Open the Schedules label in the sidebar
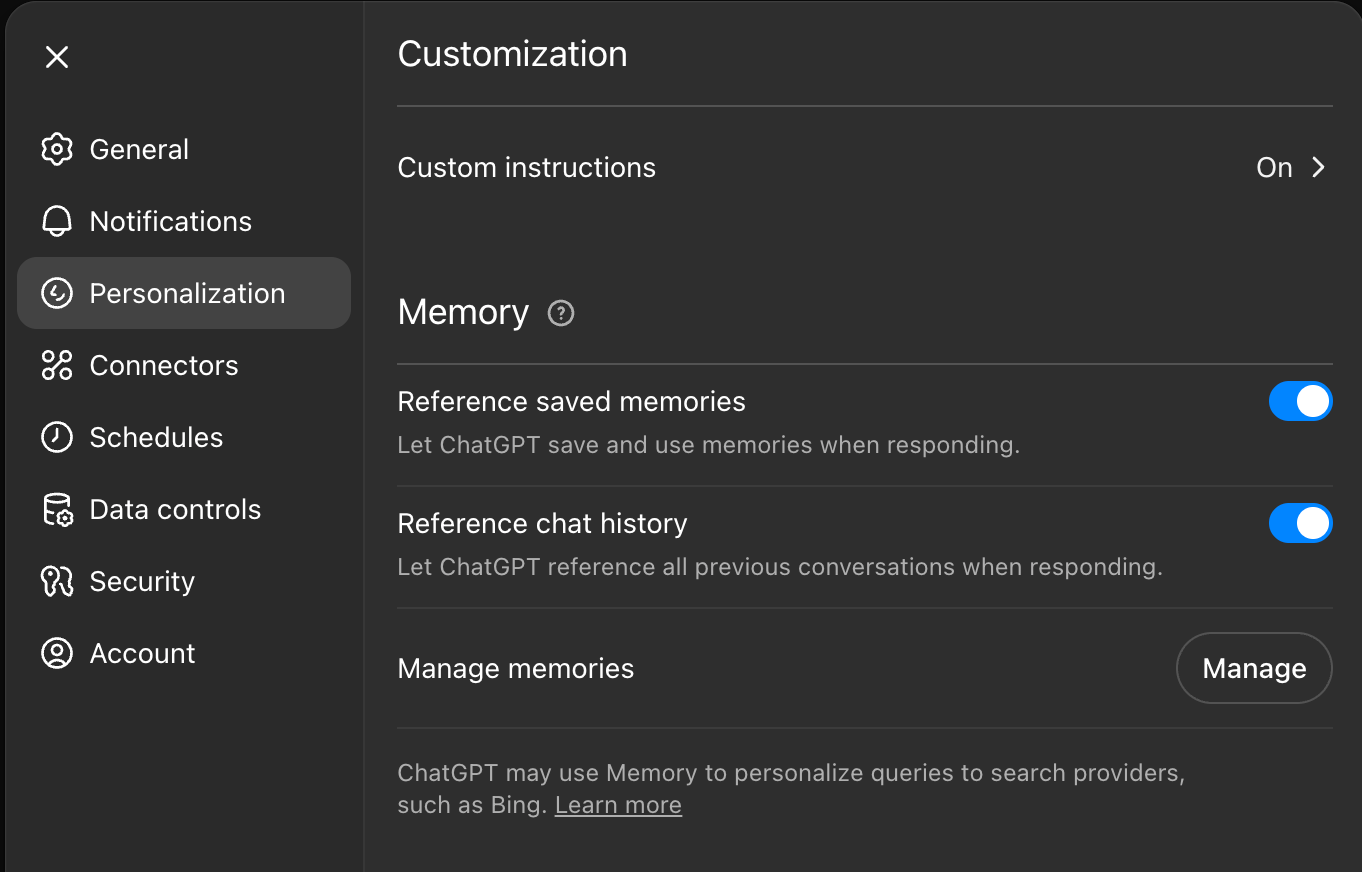Image resolution: width=1362 pixels, height=872 pixels. click(156, 437)
